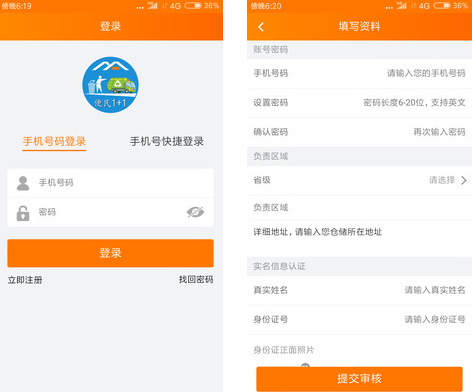This screenshot has height=392, width=472.
Task: Click the 填写资料 page title
Action: (359, 26)
